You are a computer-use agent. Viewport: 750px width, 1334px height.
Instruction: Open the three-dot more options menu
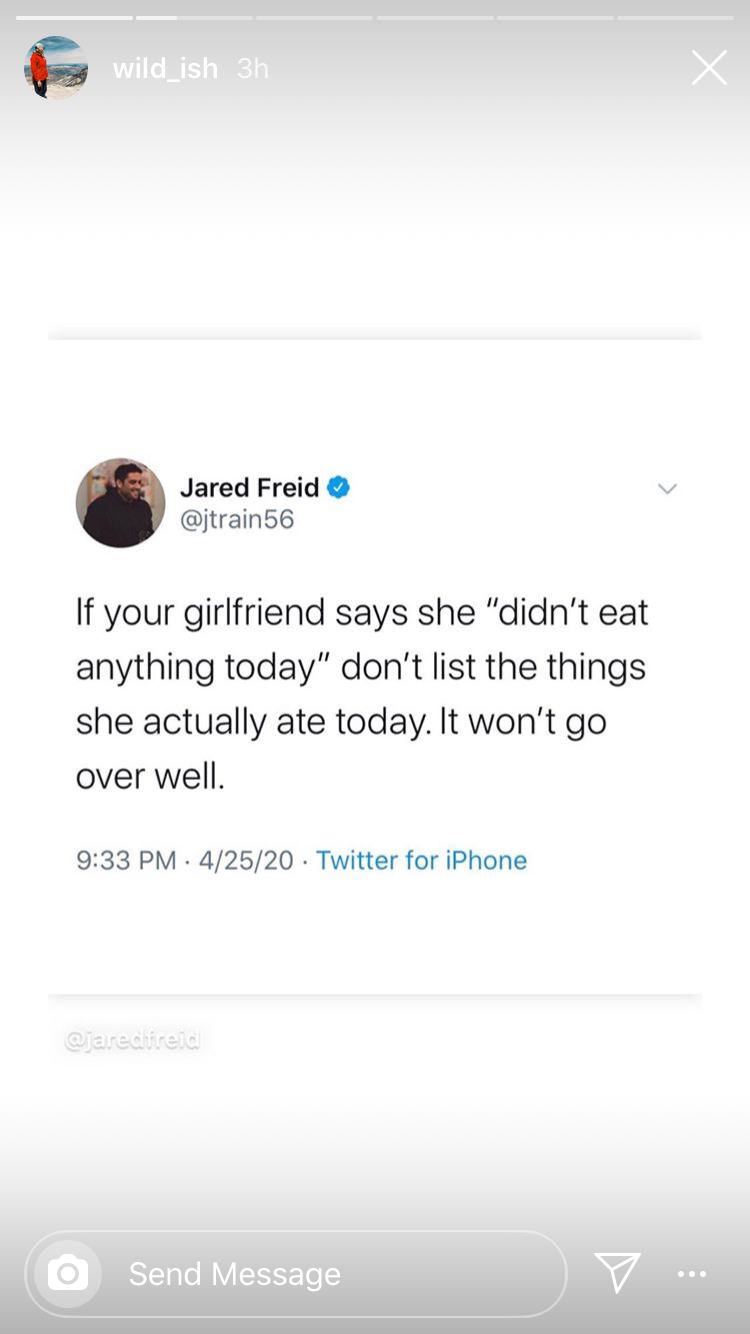click(692, 1274)
